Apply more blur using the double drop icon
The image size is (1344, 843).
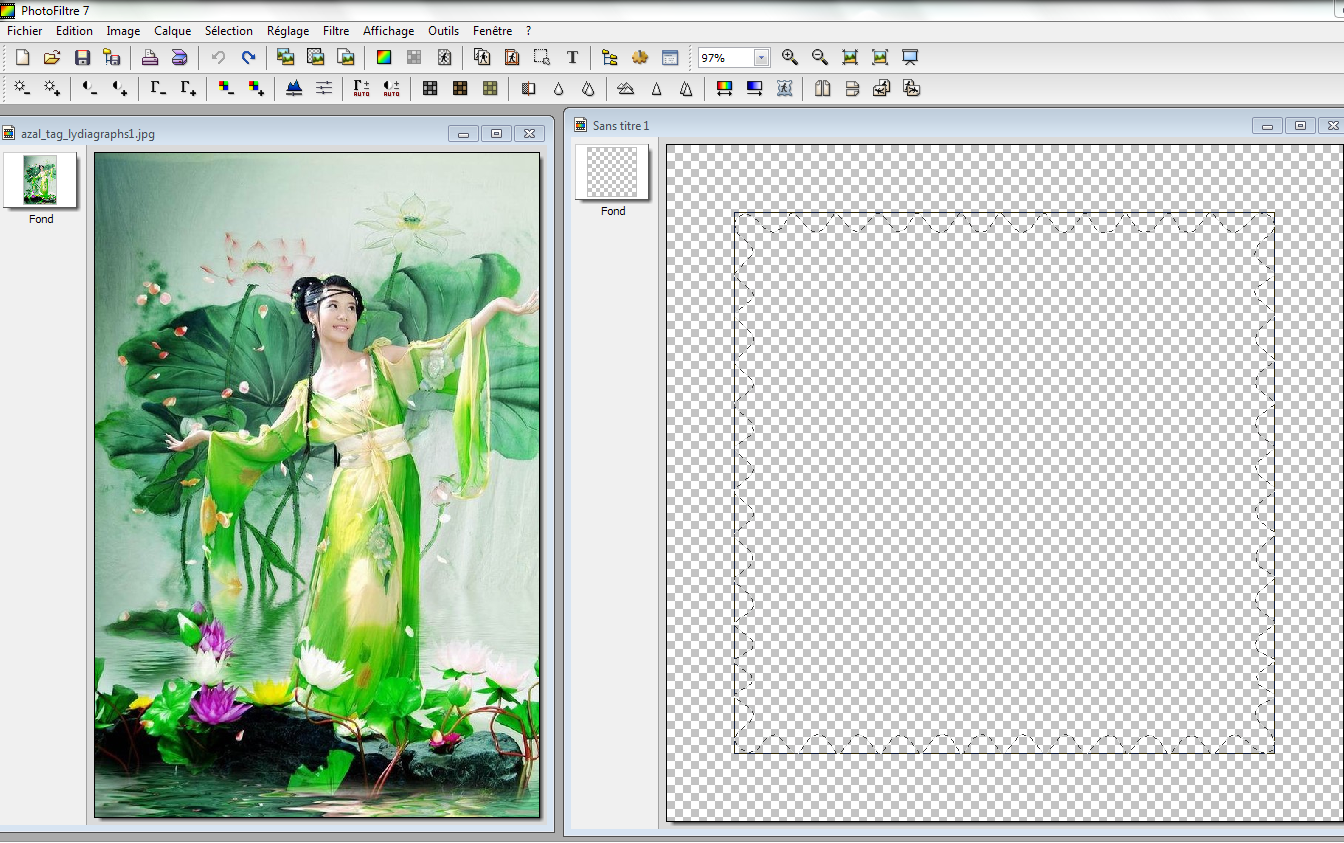[x=588, y=89]
